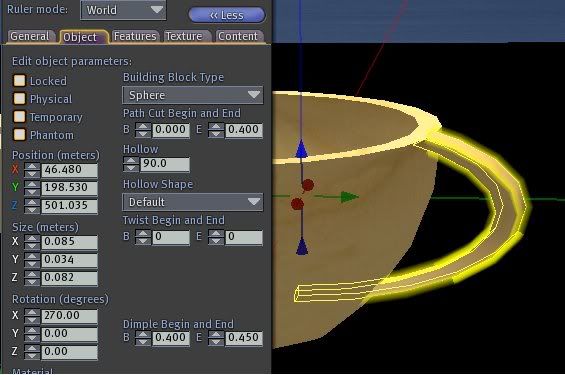Increase Hollow value with stepper up arrow
Viewport: 565px width, 375px height.
pyautogui.click(x=131, y=161)
